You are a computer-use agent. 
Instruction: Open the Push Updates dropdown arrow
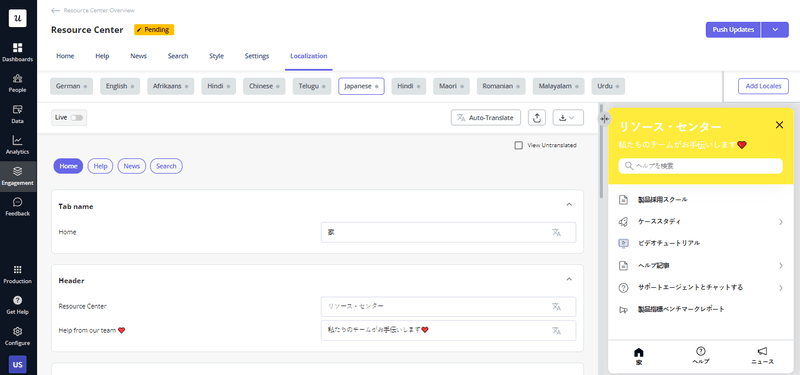click(775, 30)
